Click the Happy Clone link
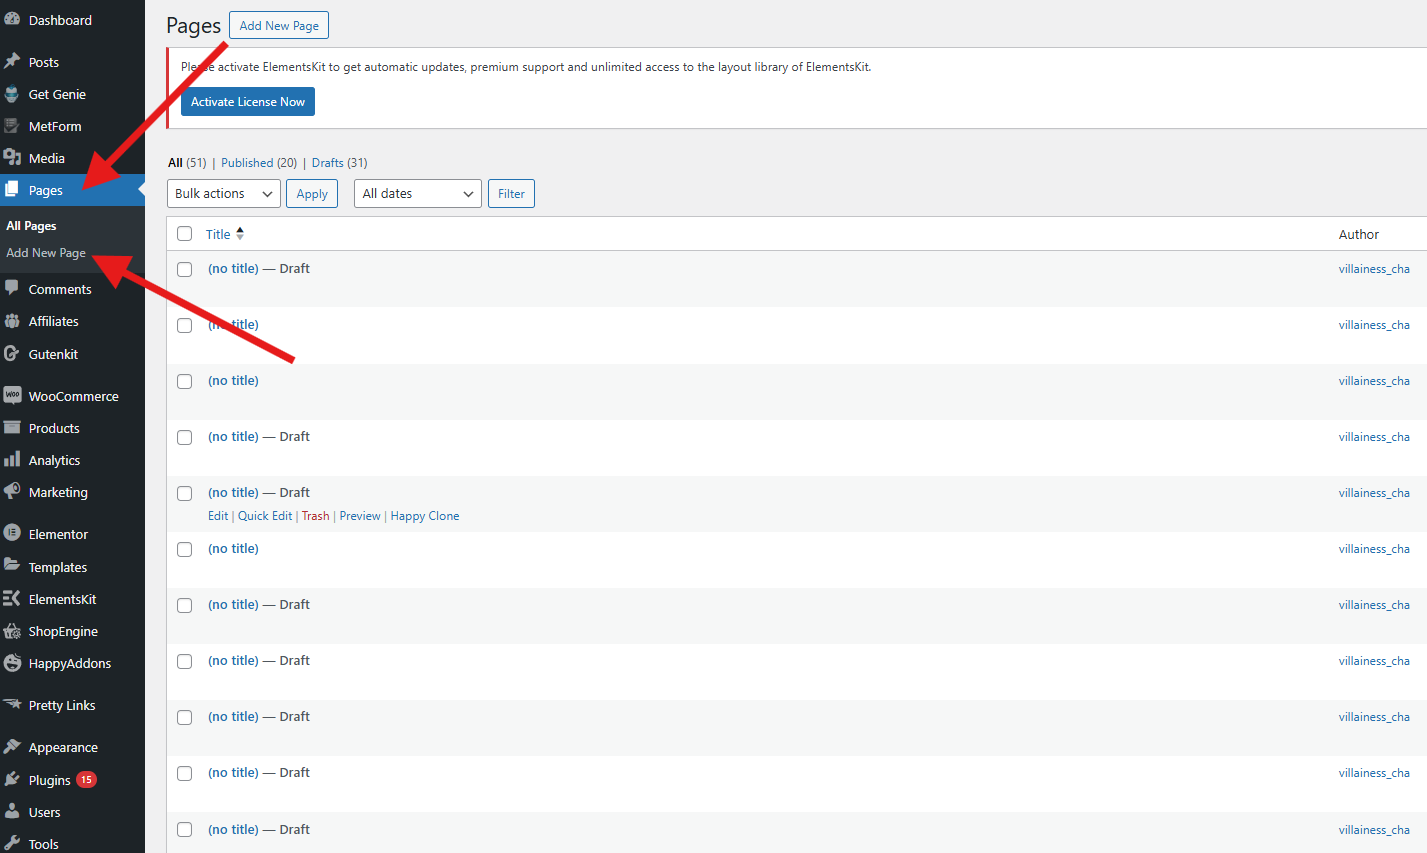1427x853 pixels. (x=425, y=516)
